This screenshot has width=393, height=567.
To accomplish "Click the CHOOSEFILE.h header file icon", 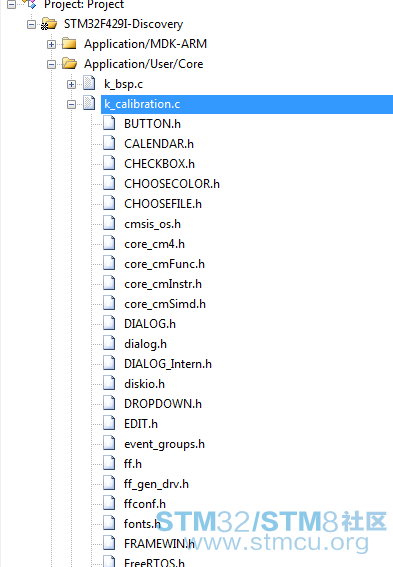I will tap(109, 203).
